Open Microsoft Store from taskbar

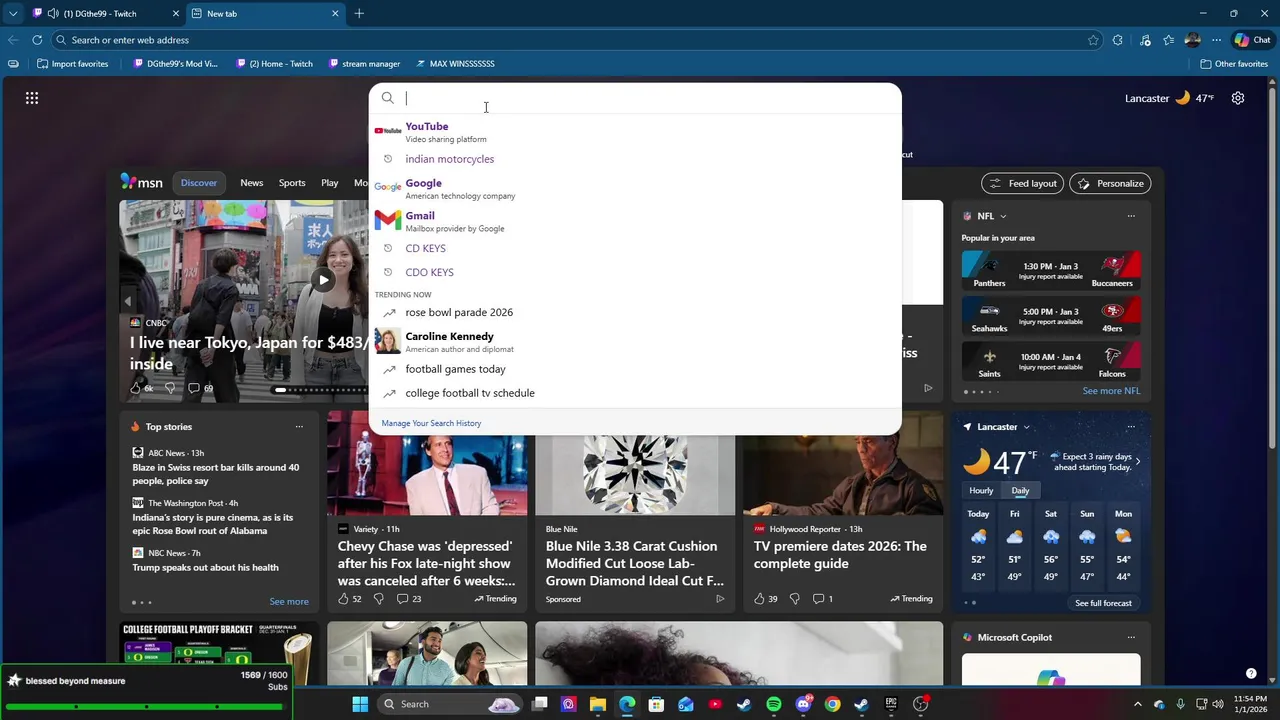(656, 704)
